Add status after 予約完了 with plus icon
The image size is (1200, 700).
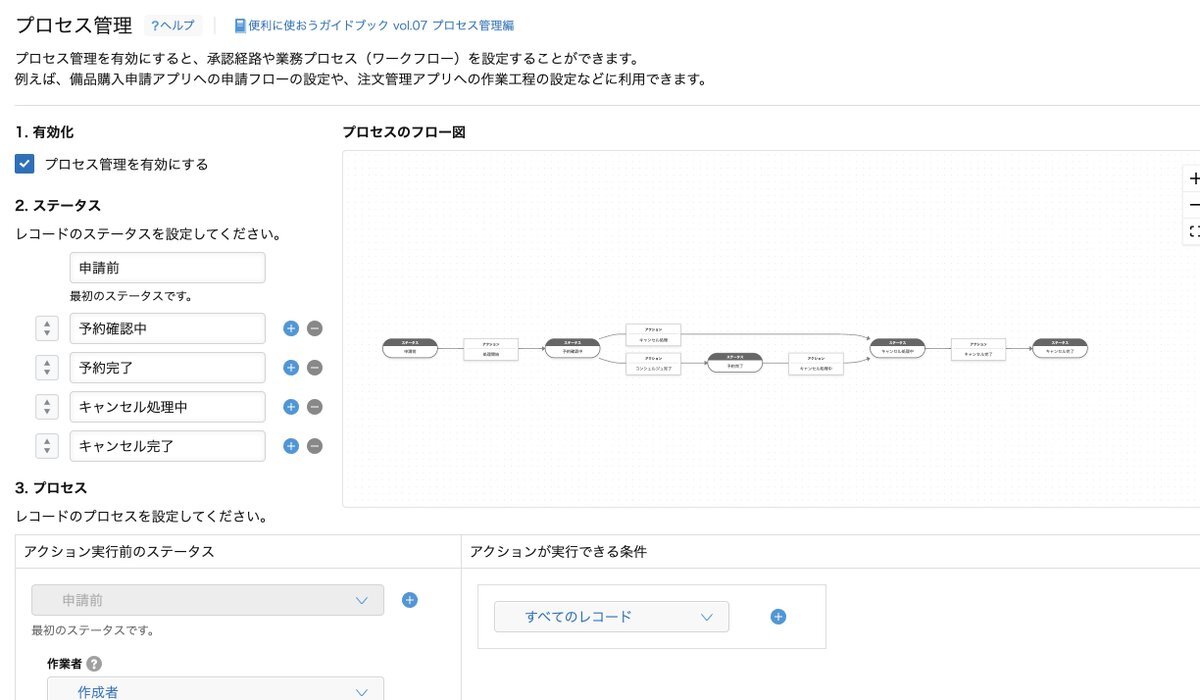click(291, 367)
